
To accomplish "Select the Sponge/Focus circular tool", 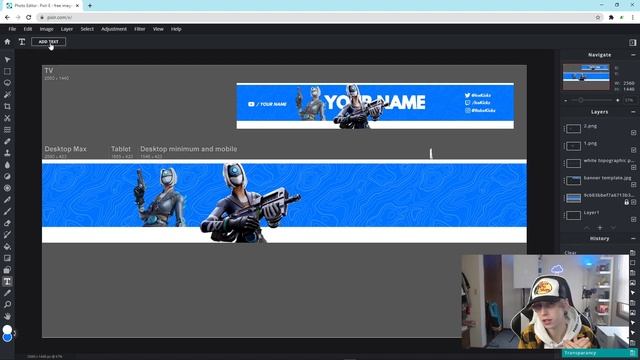I will (7, 188).
